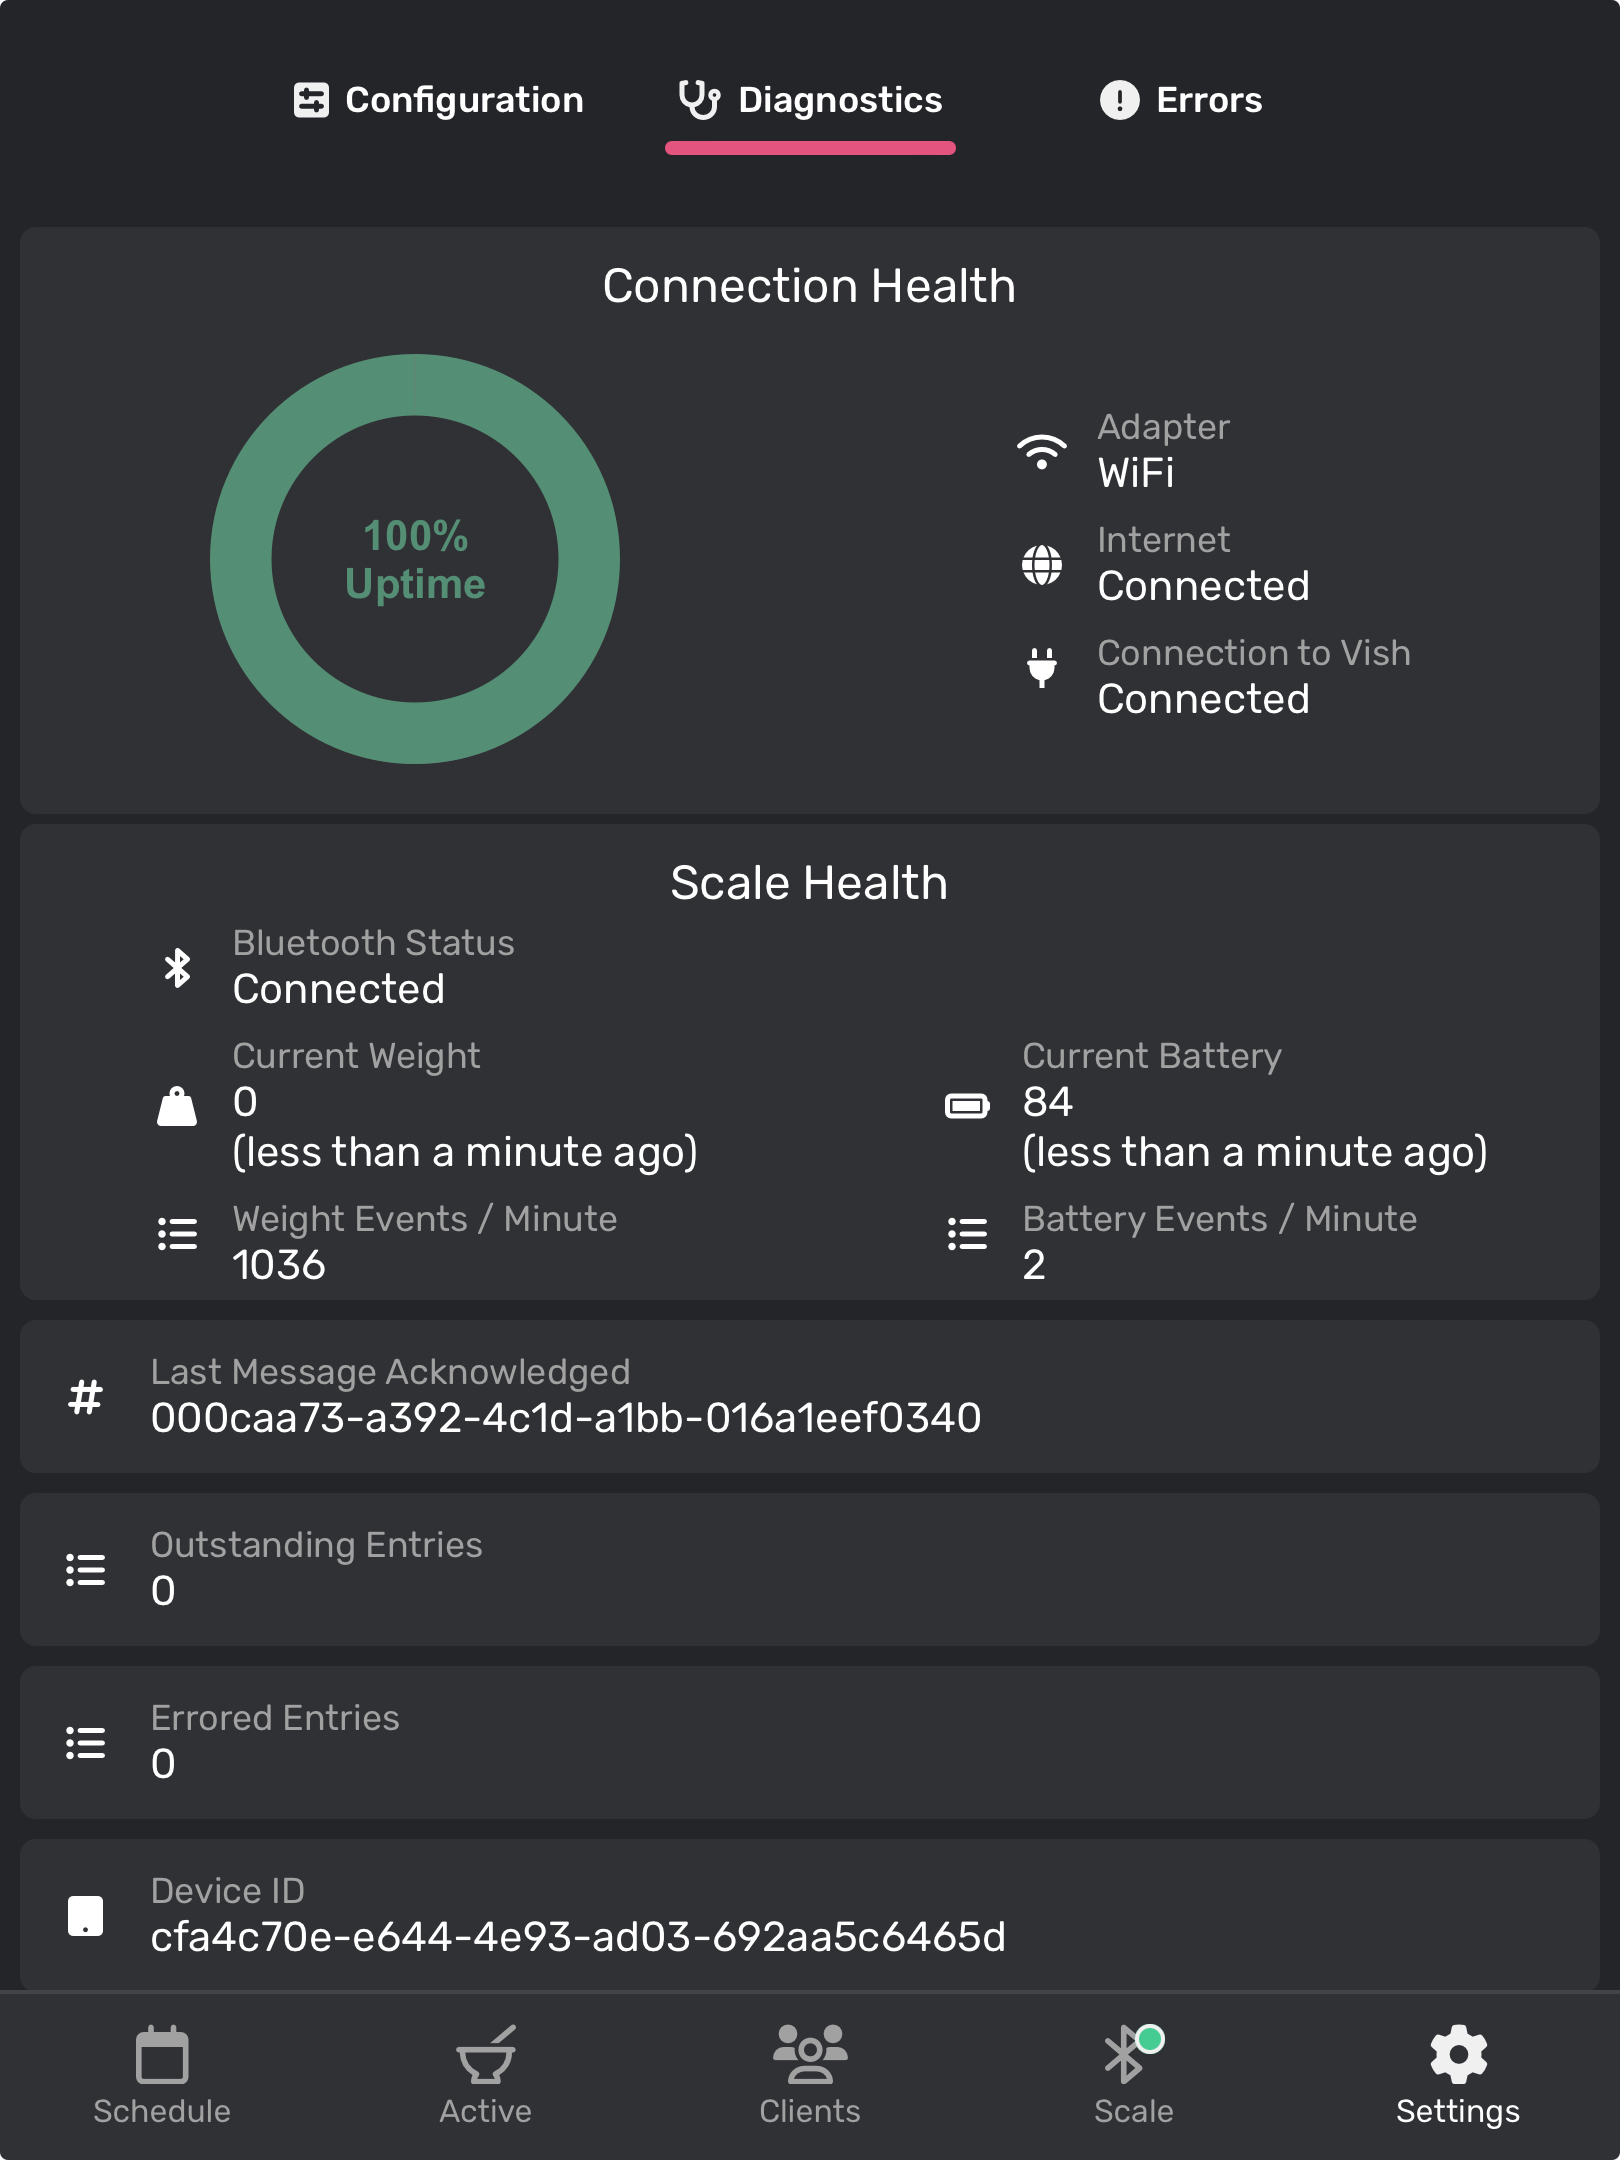Click the Bluetooth Status icon
Screen dimensions: 1620x2160
(178, 967)
